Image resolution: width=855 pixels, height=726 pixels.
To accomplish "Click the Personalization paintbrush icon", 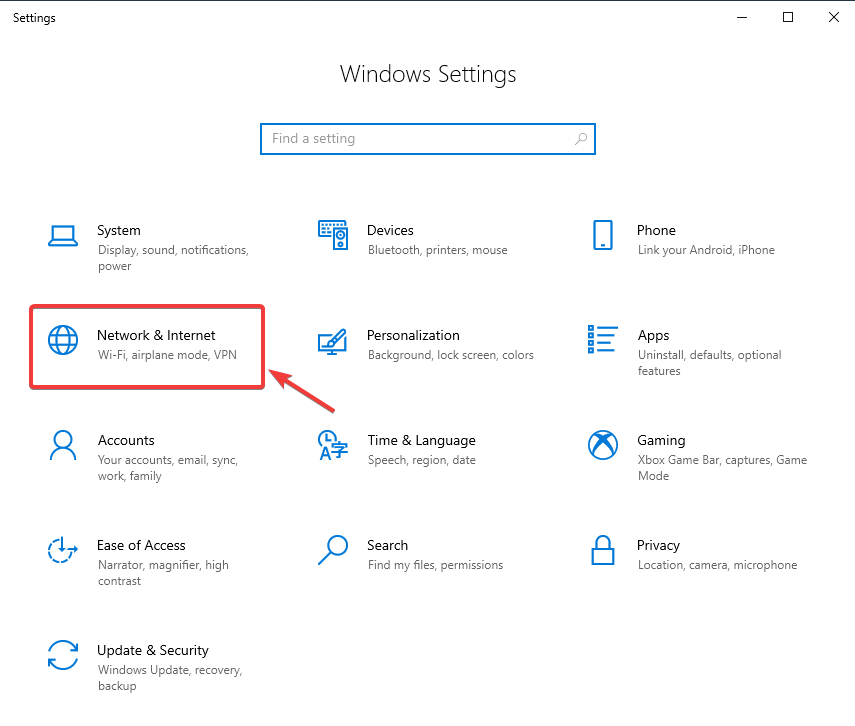I will coord(333,340).
